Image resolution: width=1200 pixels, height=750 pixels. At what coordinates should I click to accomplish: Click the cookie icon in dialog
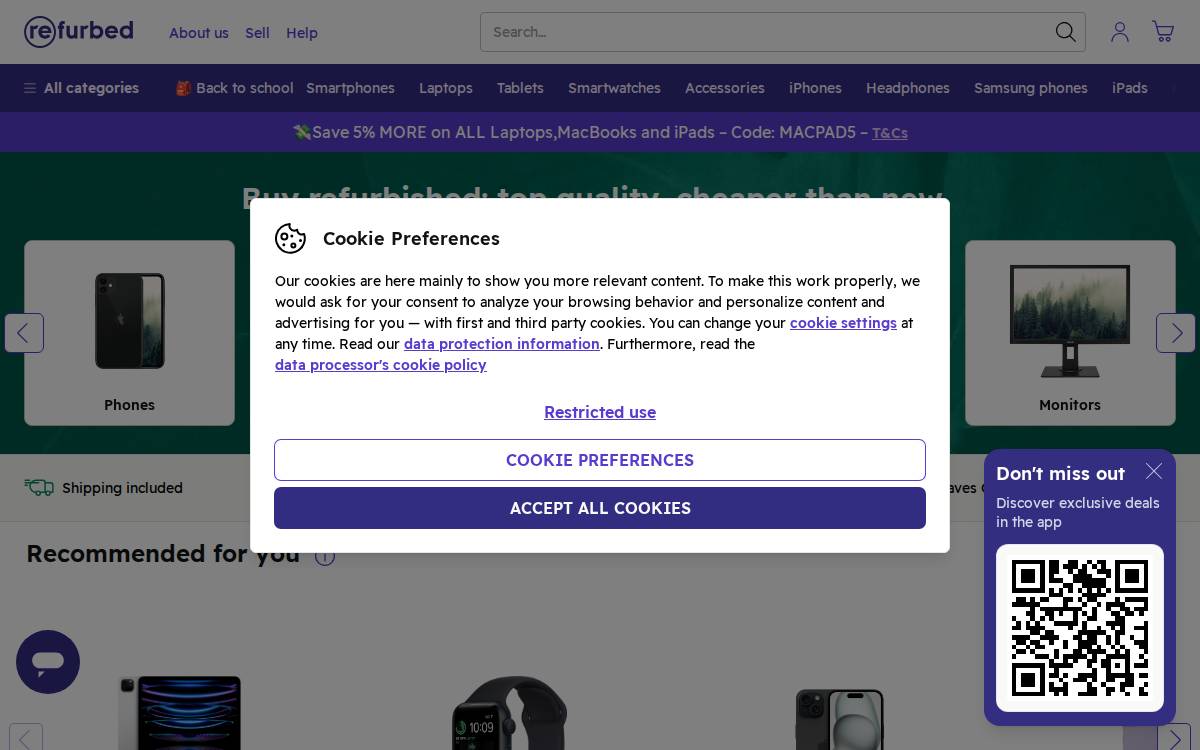[x=290, y=238]
